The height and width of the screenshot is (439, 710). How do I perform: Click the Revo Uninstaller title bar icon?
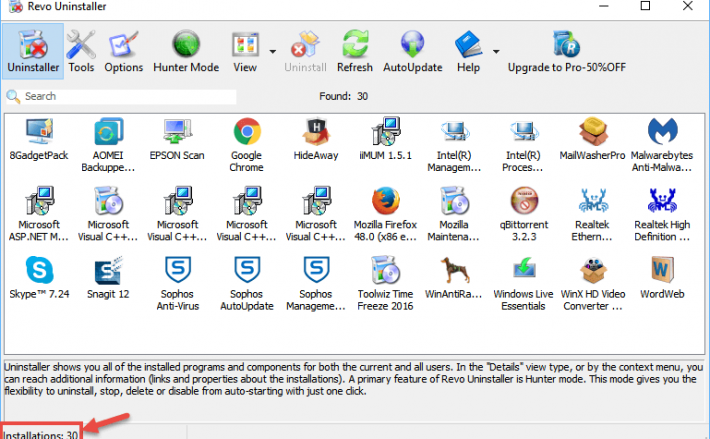(x=15, y=6)
